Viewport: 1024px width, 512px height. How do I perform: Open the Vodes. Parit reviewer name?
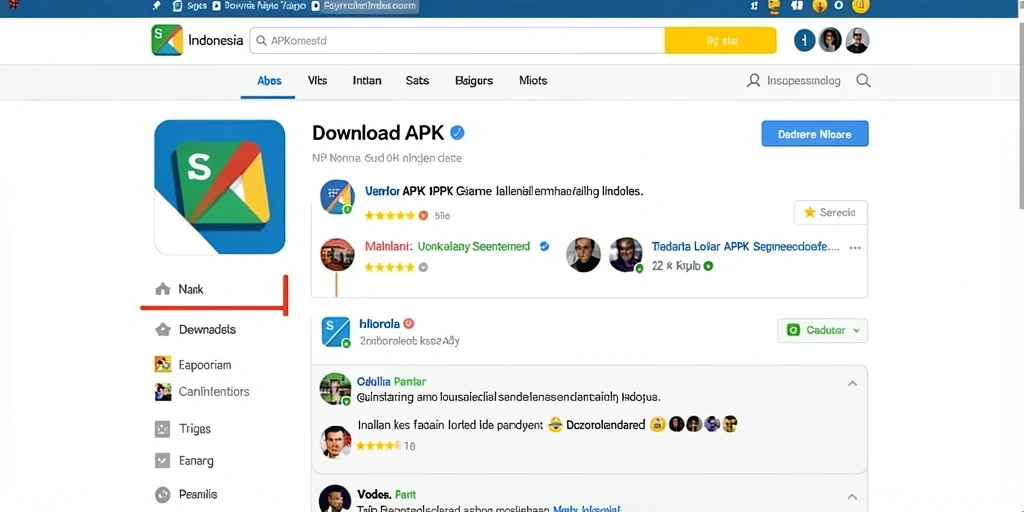(x=387, y=494)
